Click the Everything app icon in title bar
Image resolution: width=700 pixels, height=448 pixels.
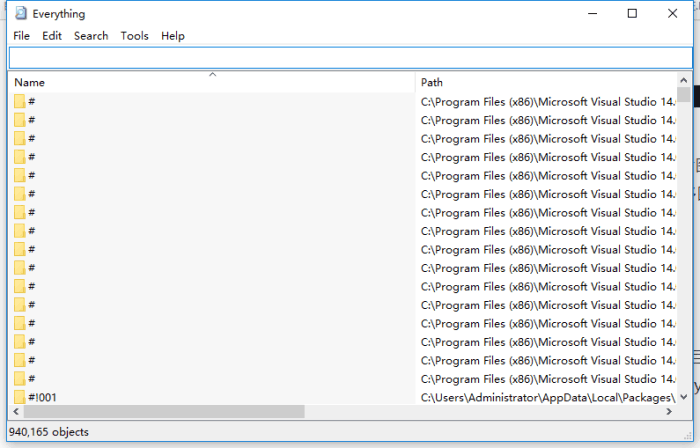tap(21, 13)
